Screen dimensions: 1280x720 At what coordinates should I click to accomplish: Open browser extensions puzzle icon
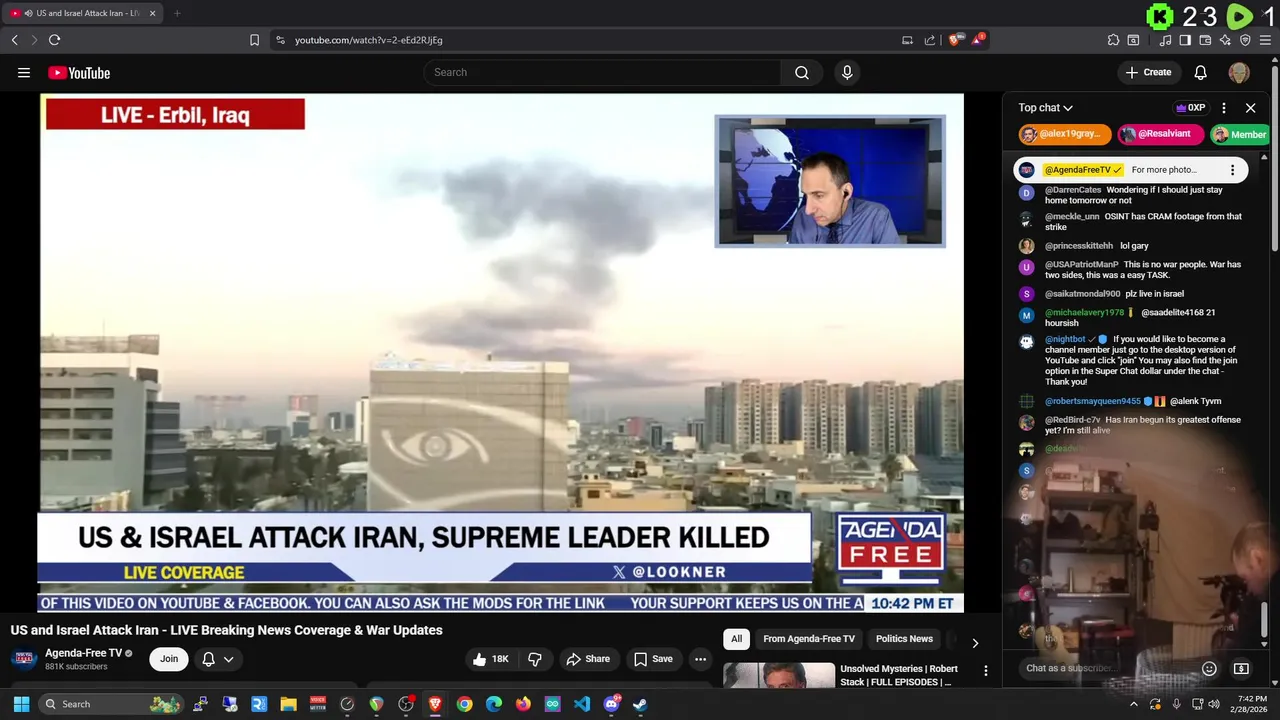coord(1113,40)
